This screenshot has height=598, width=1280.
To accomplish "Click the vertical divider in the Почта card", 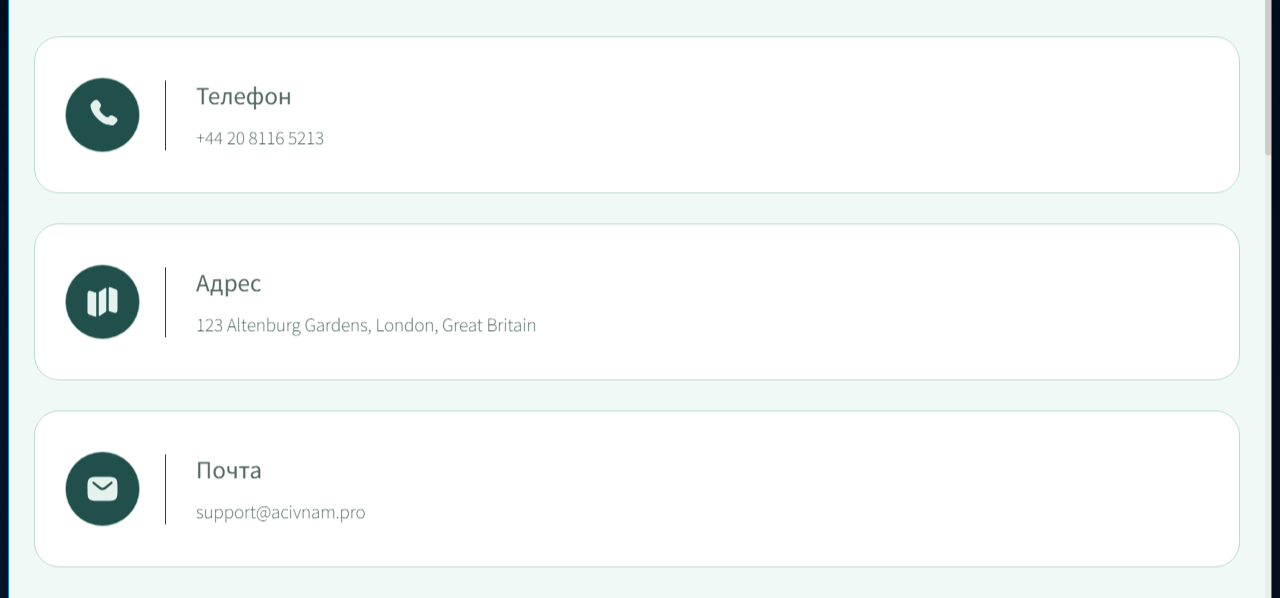I will [165, 489].
